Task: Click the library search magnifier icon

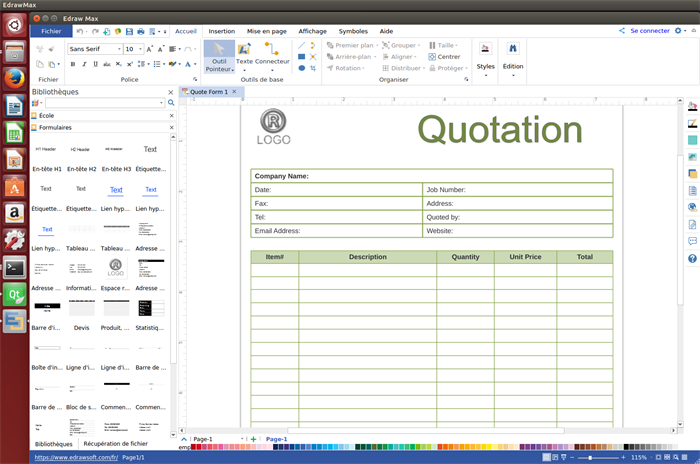Action: click(x=171, y=103)
